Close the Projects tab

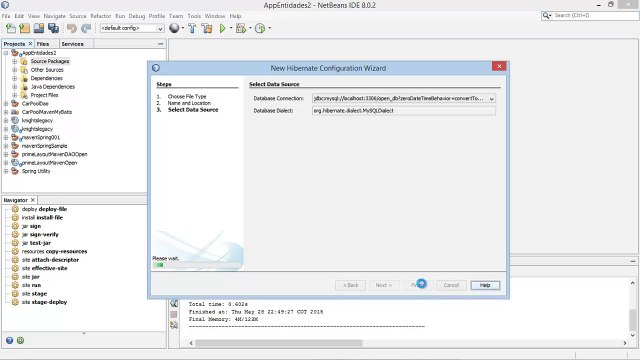(x=30, y=44)
